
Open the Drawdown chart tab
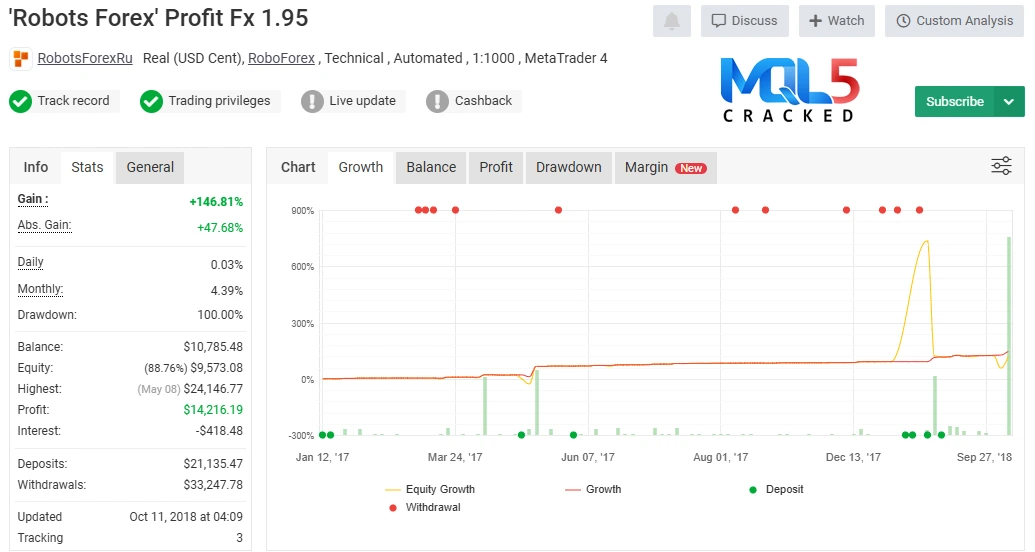(x=568, y=167)
